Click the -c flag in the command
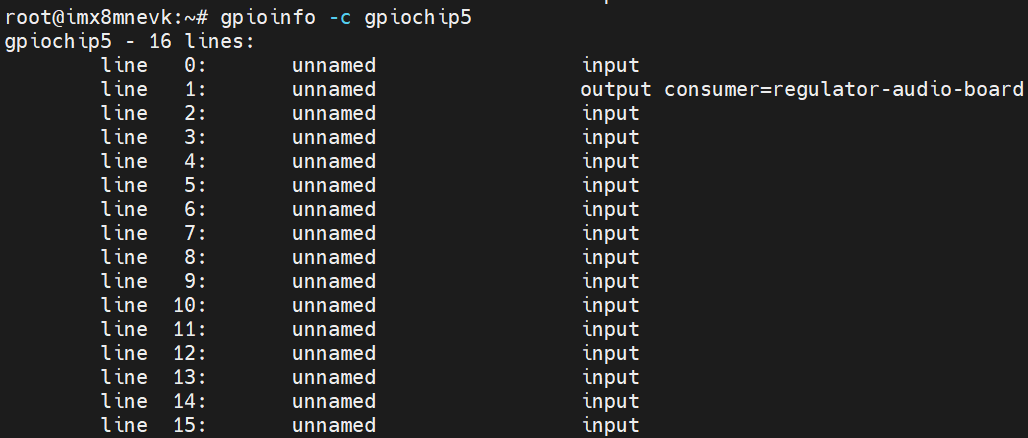 tap(340, 19)
